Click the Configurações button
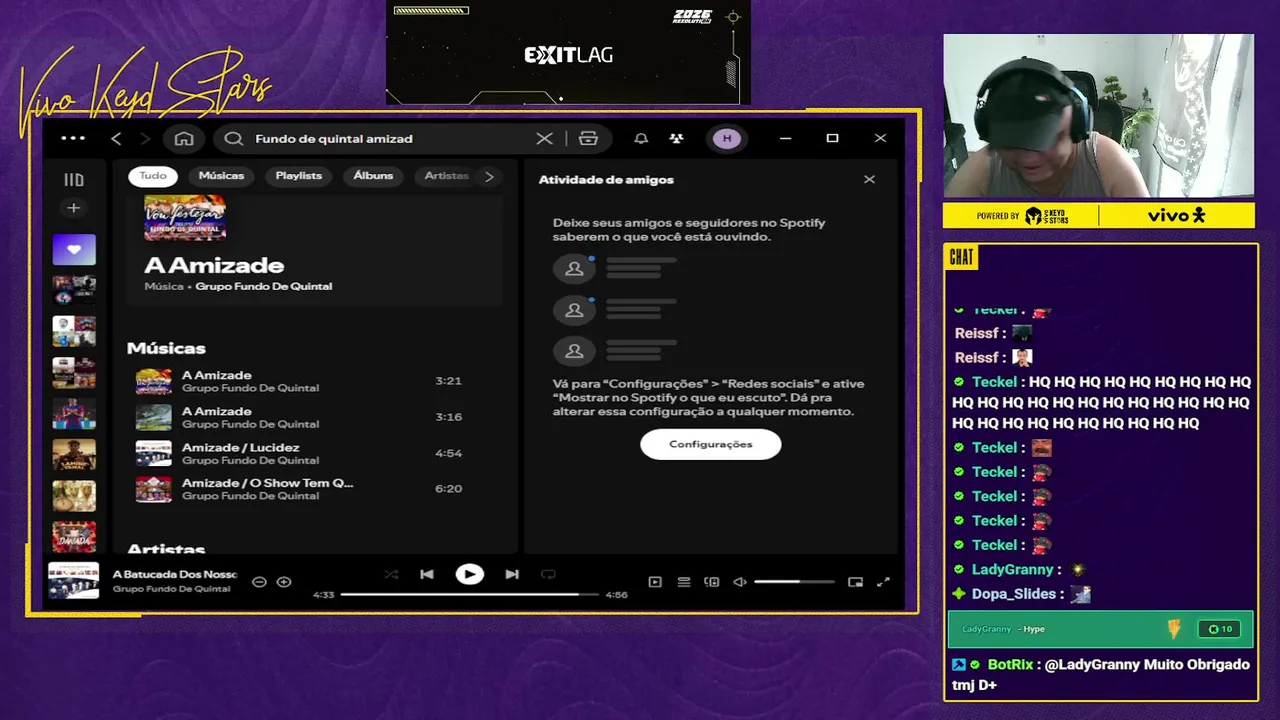 coord(711,444)
